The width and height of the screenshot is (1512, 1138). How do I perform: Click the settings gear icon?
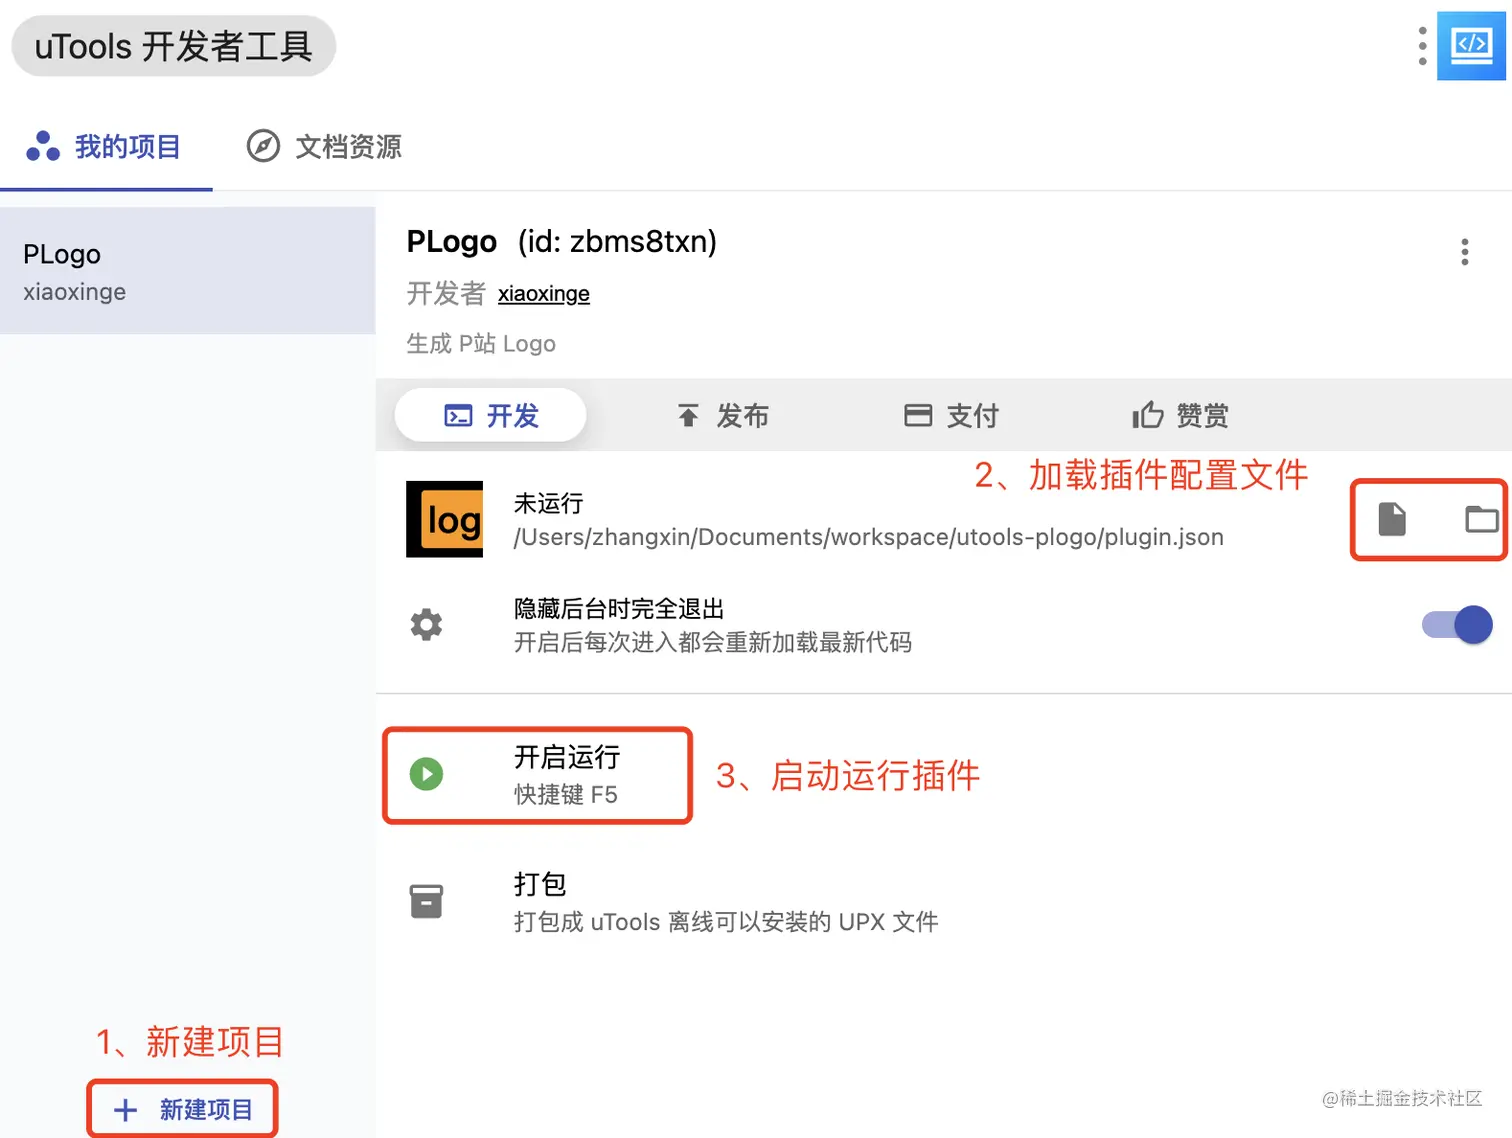tap(426, 625)
